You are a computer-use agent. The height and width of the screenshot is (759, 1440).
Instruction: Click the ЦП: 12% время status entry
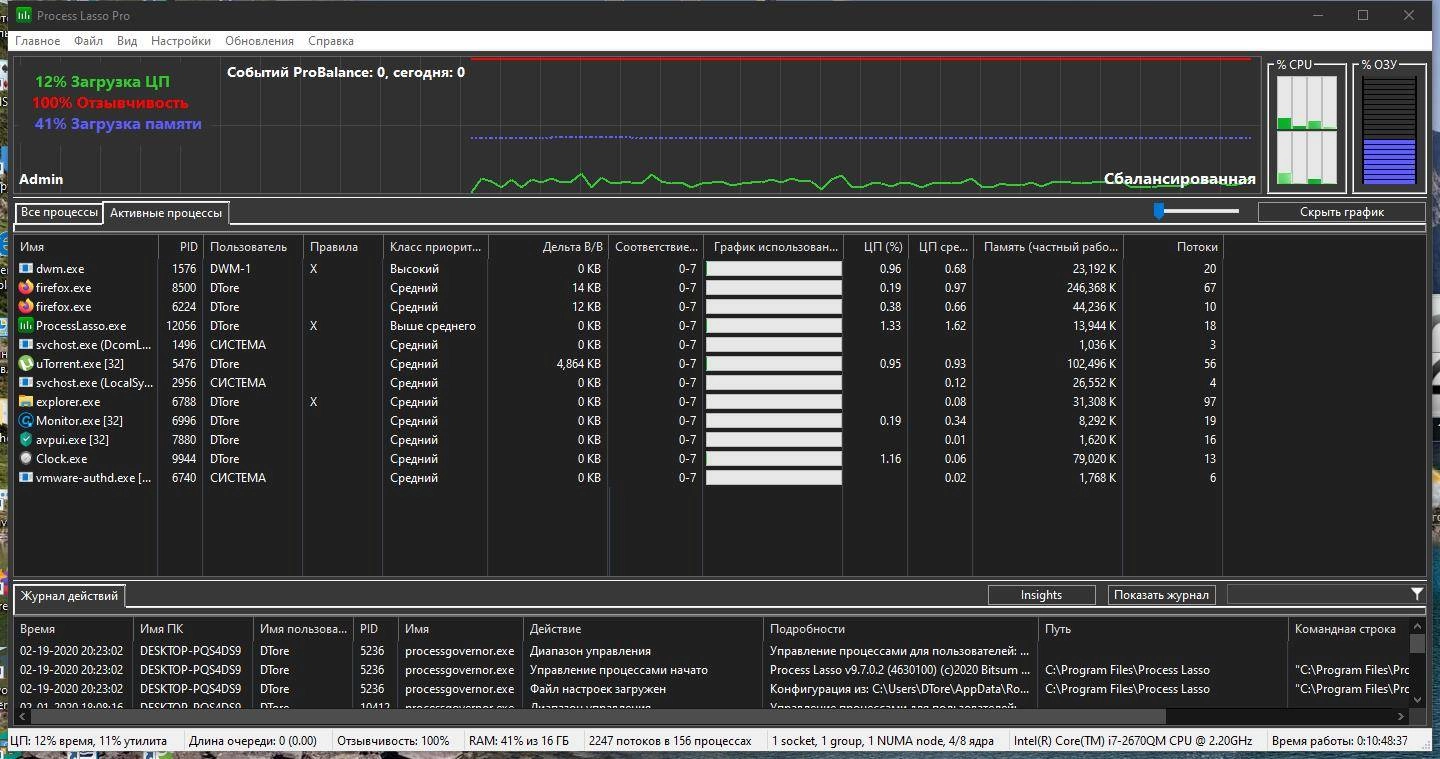tap(89, 741)
